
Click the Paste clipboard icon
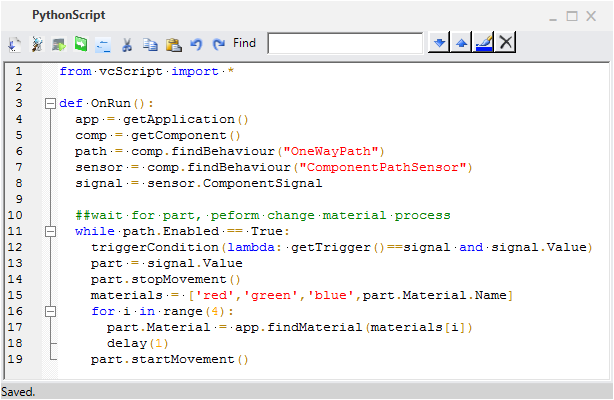click(x=173, y=44)
